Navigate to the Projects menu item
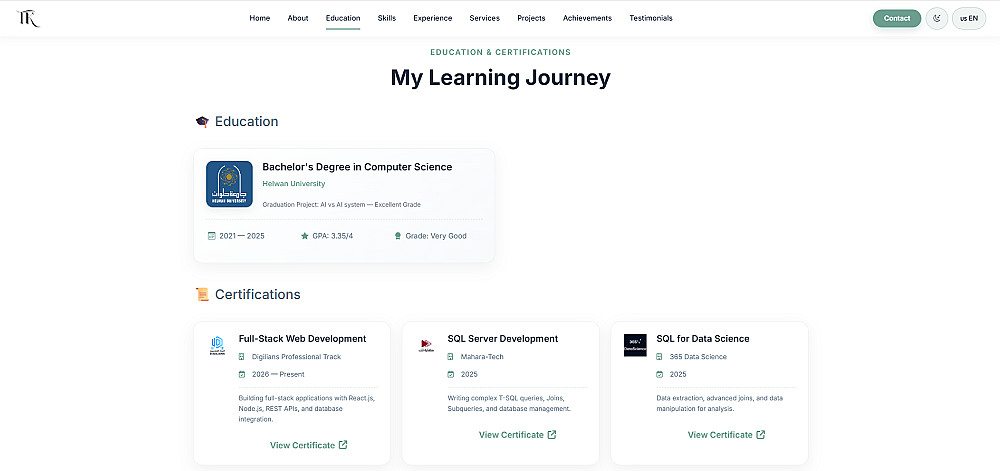The height and width of the screenshot is (471, 1000). pos(531,18)
